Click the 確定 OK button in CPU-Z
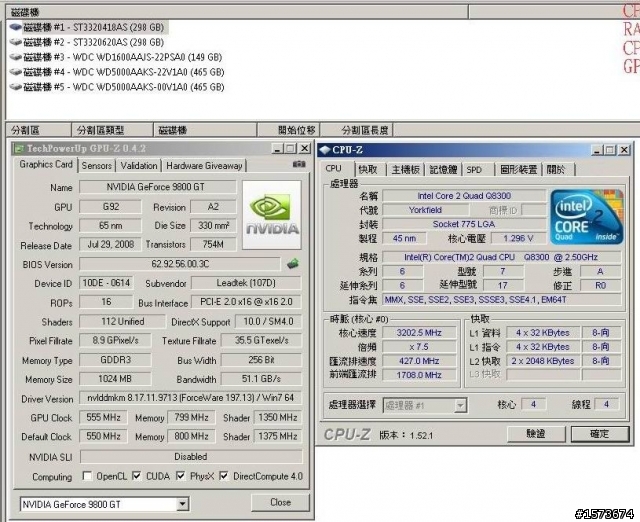 point(600,434)
